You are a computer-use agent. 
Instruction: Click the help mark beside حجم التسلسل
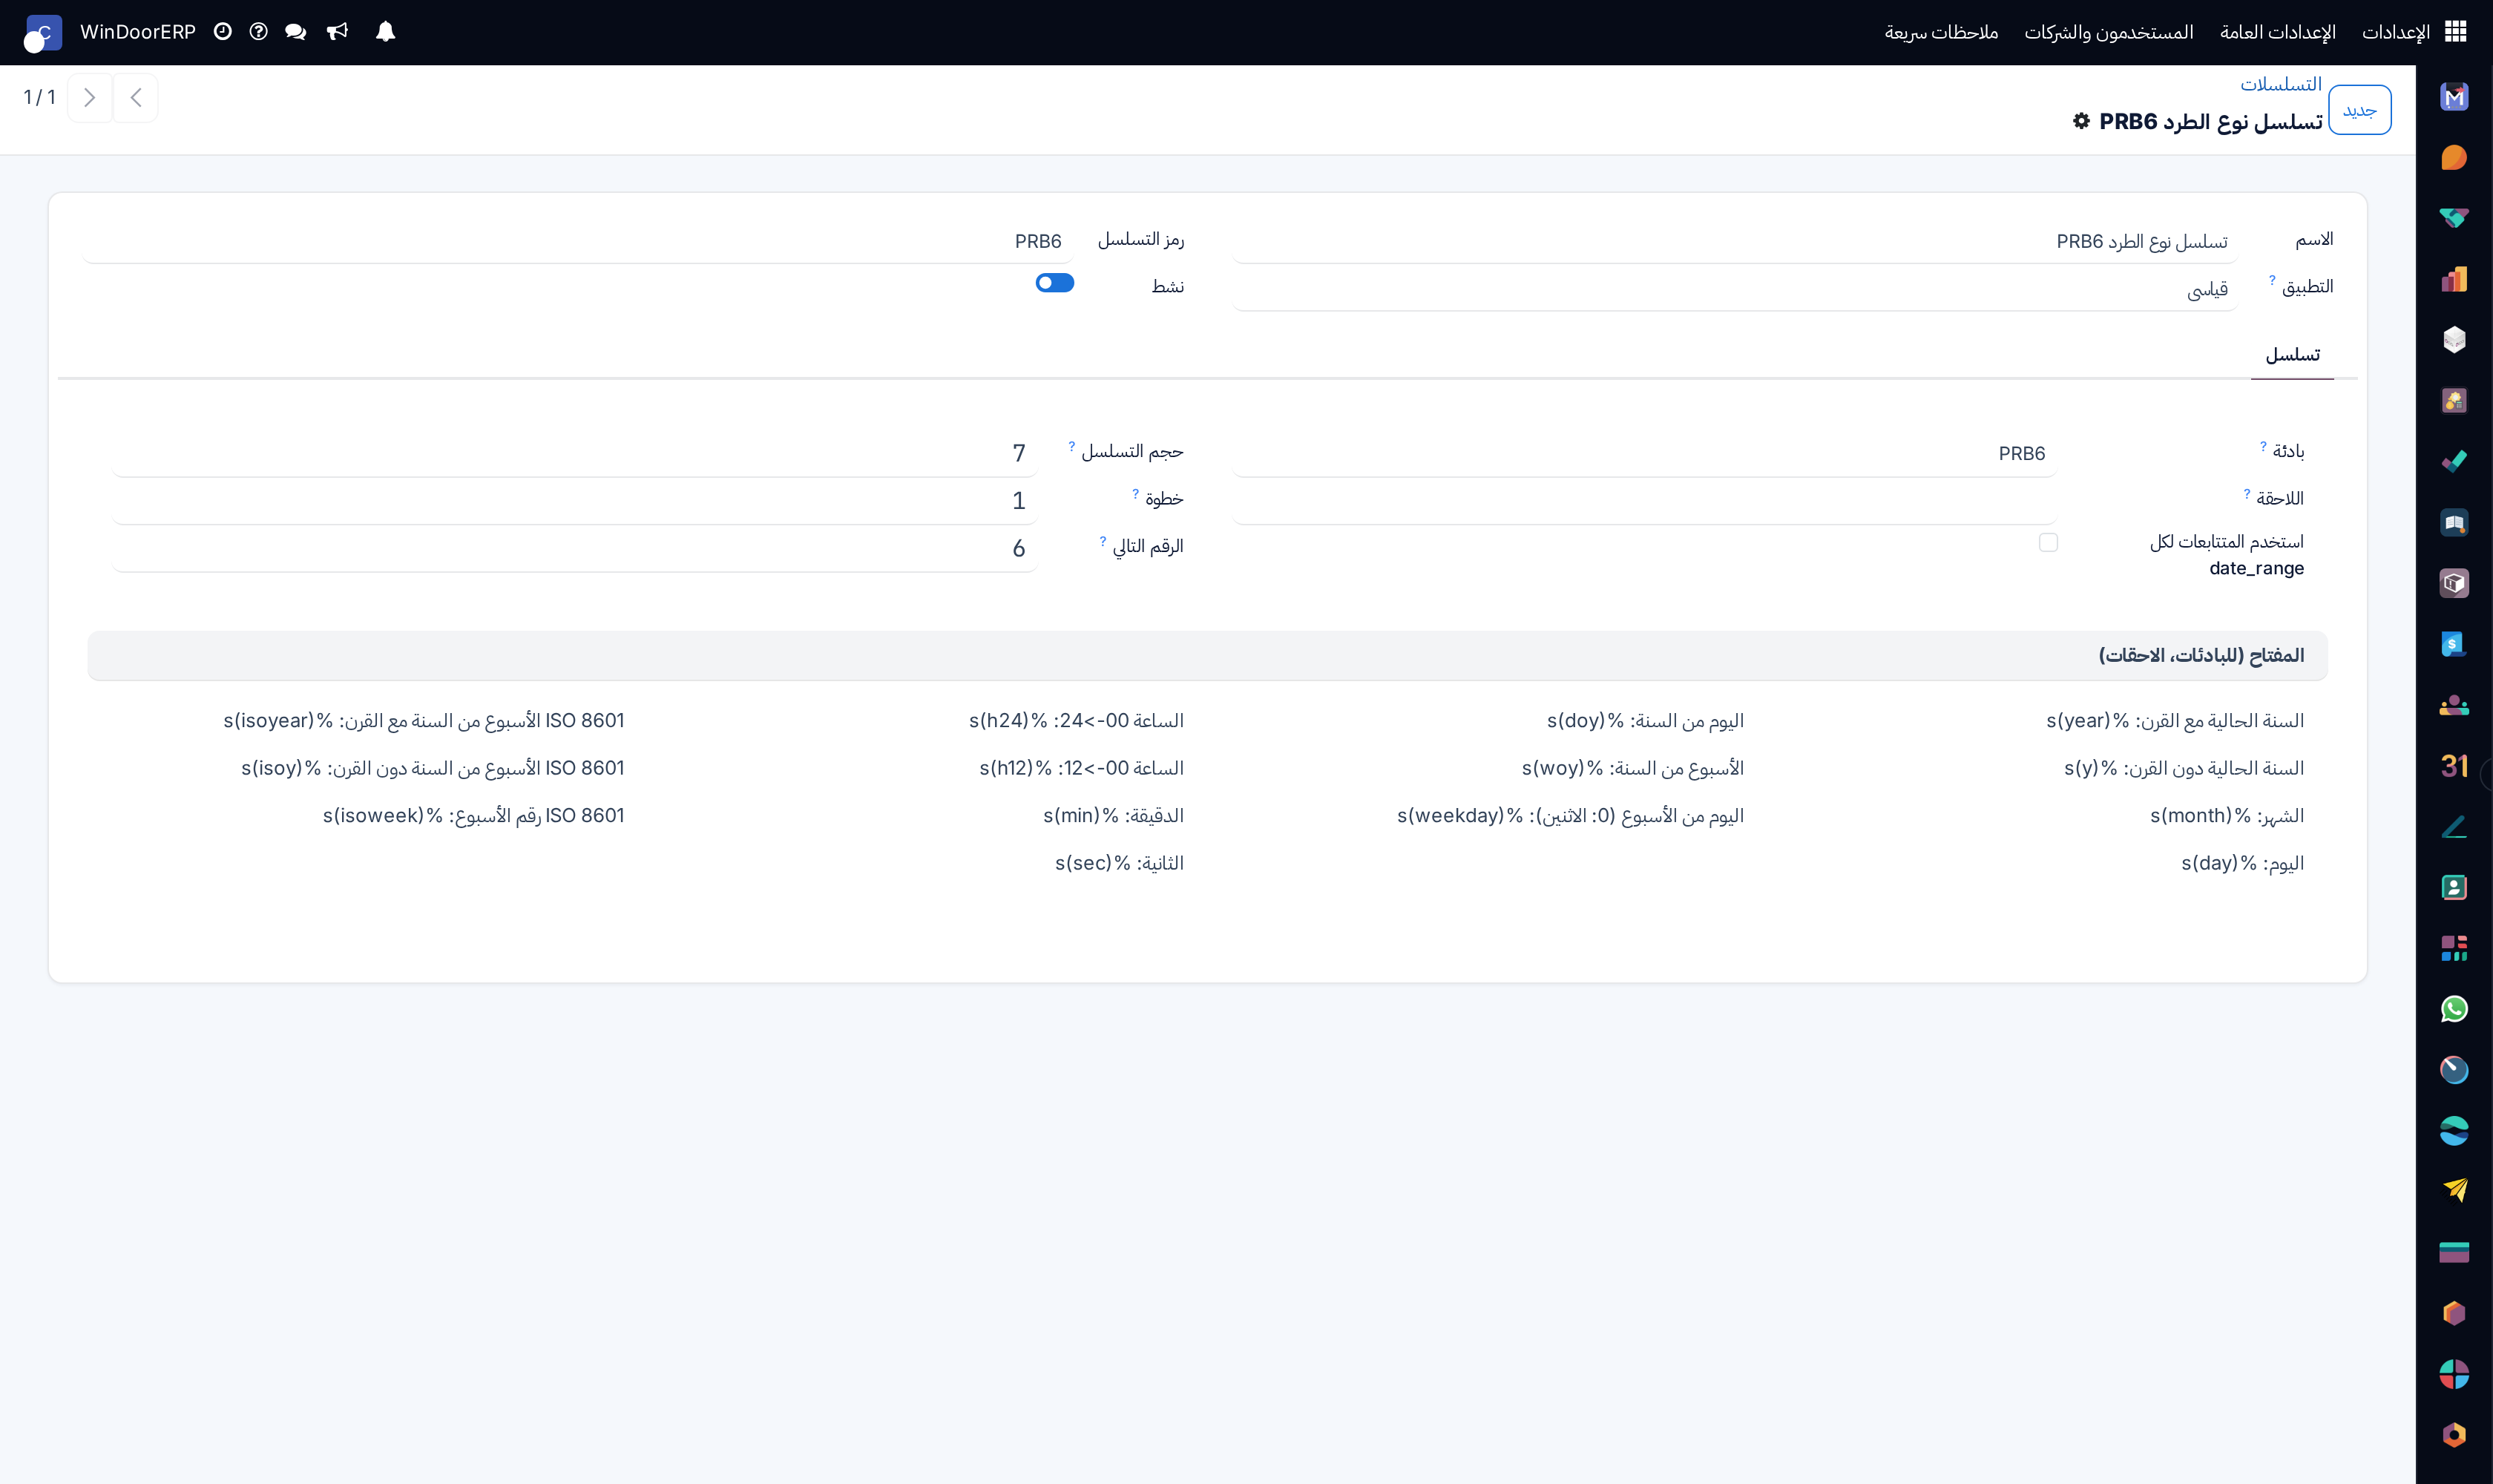(x=1071, y=446)
